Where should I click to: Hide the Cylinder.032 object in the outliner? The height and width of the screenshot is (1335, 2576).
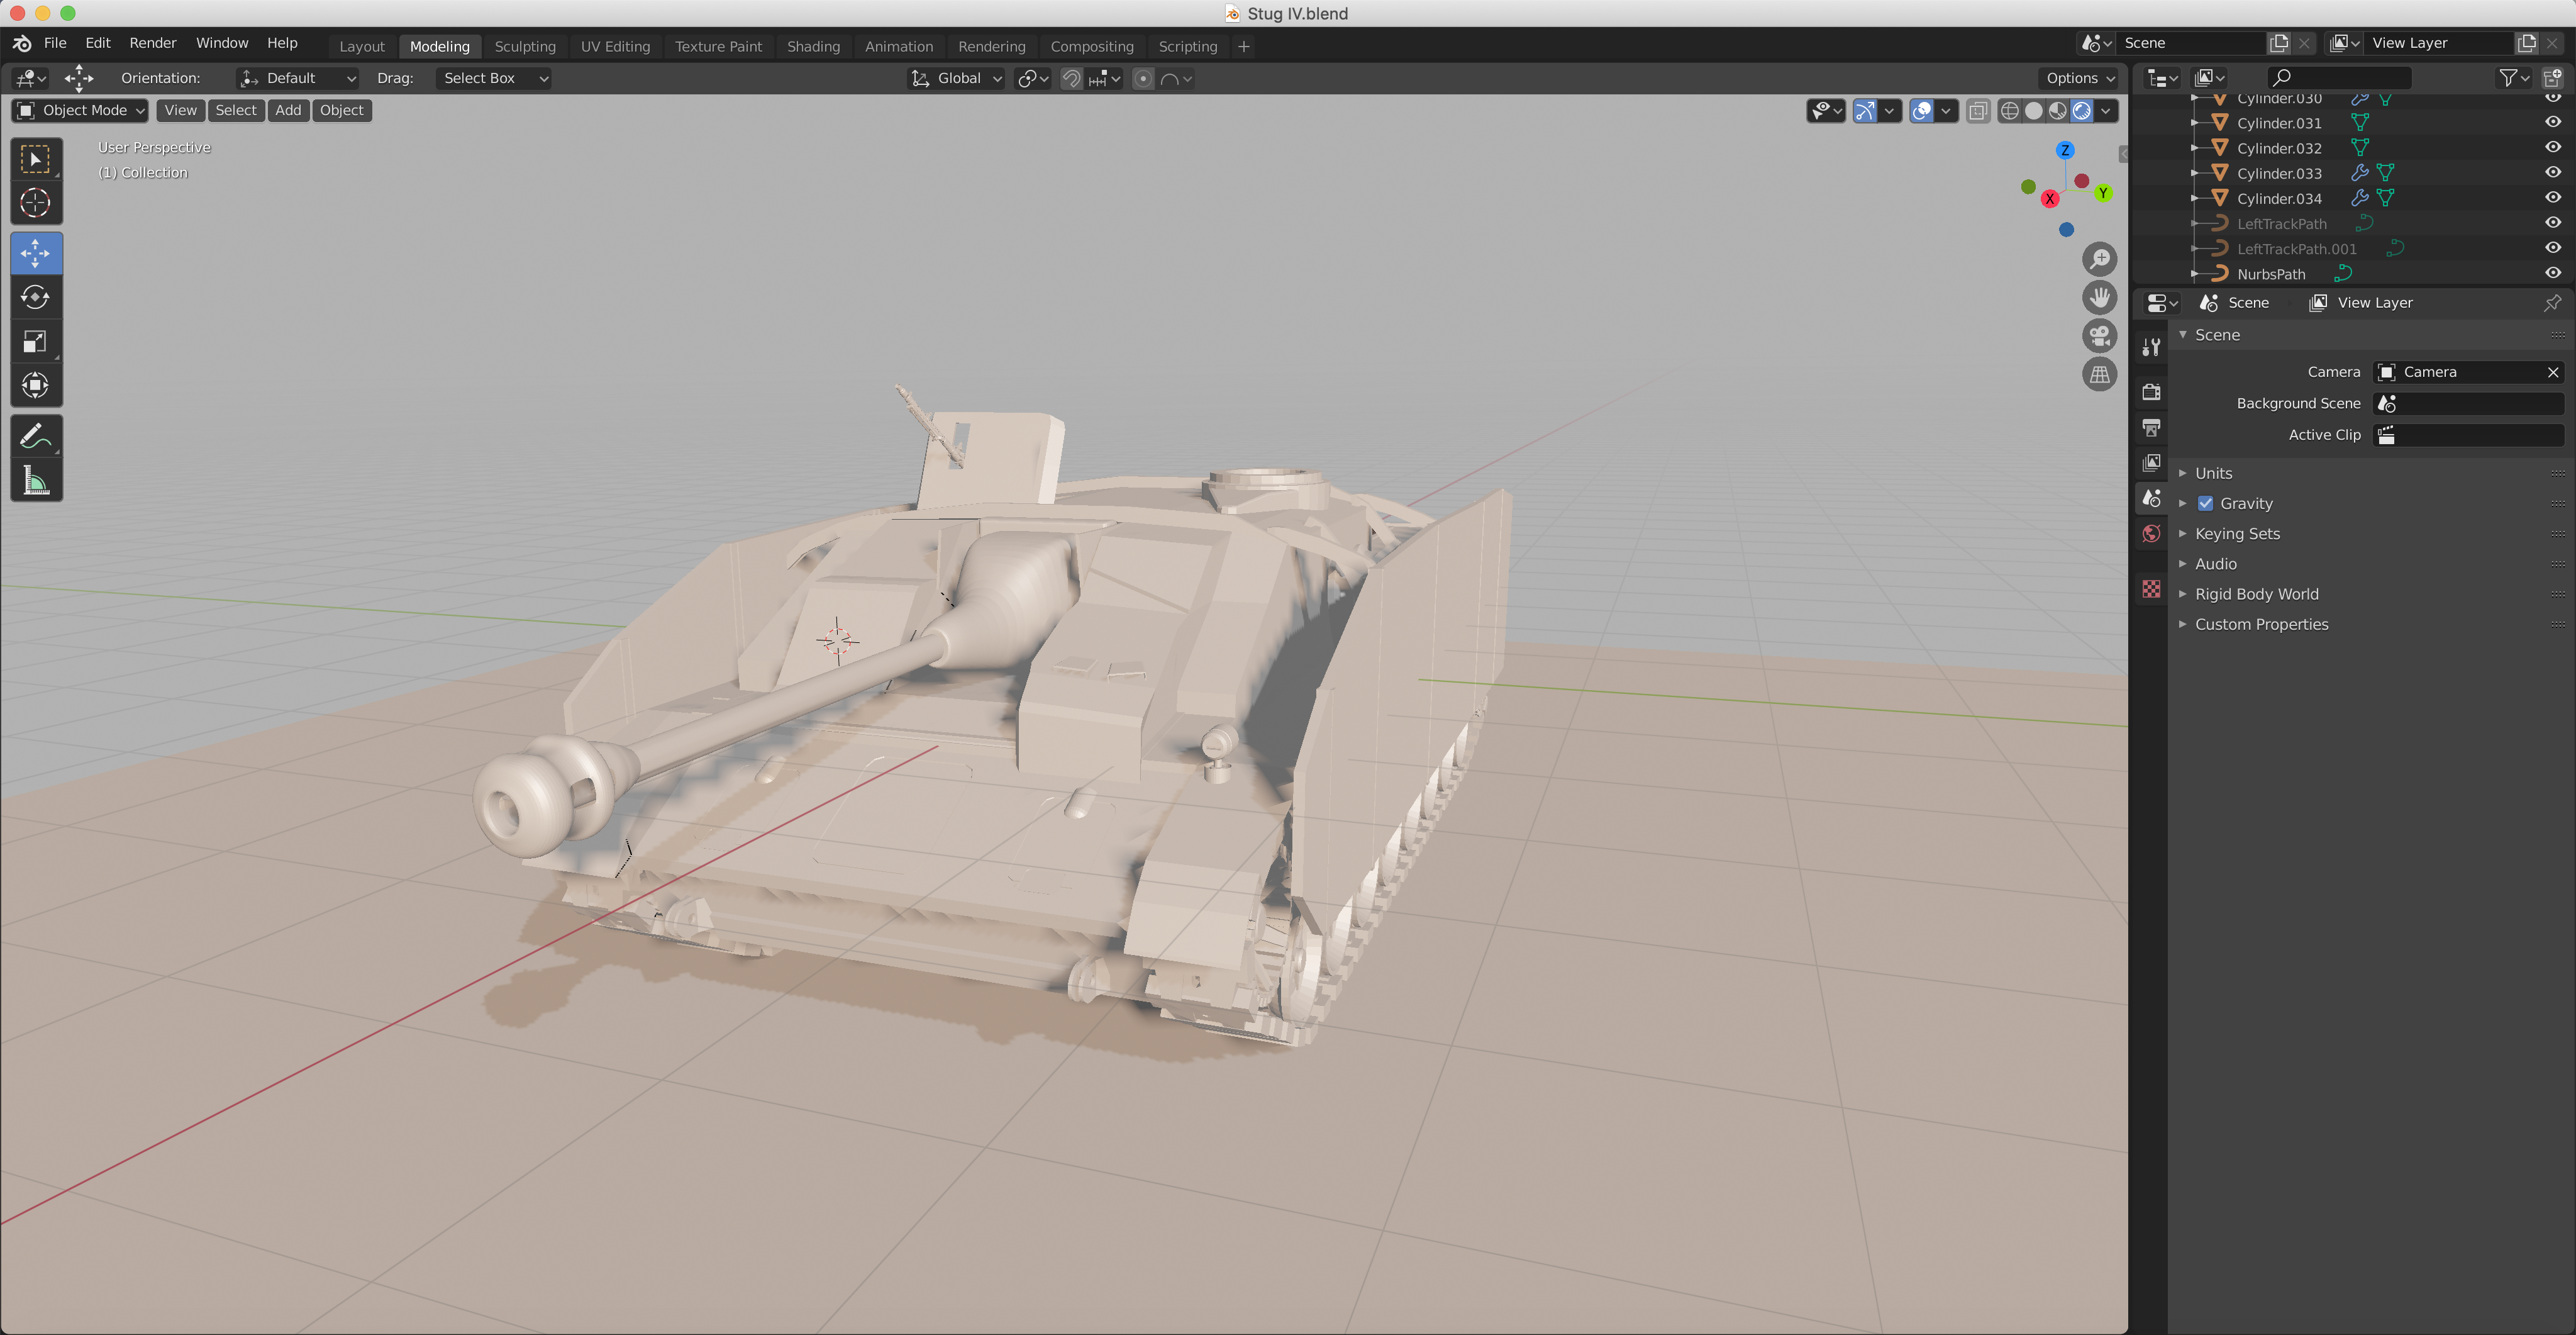pyautogui.click(x=2552, y=148)
